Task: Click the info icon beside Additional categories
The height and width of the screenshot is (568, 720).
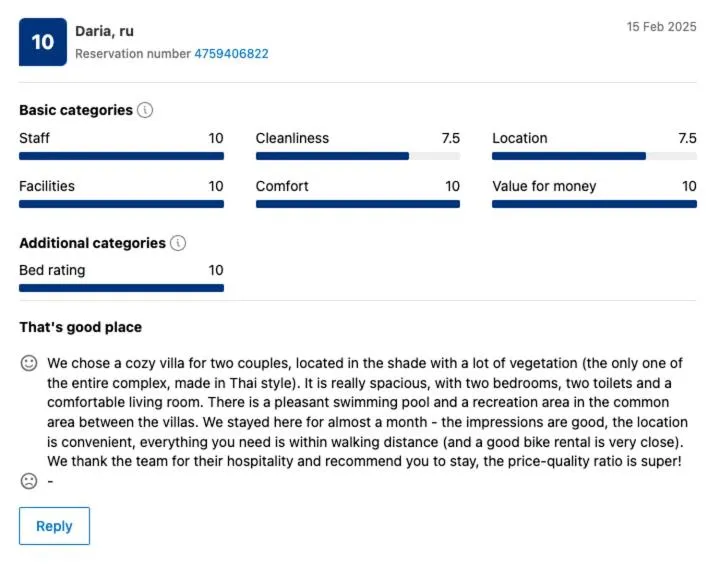Action: tap(178, 243)
